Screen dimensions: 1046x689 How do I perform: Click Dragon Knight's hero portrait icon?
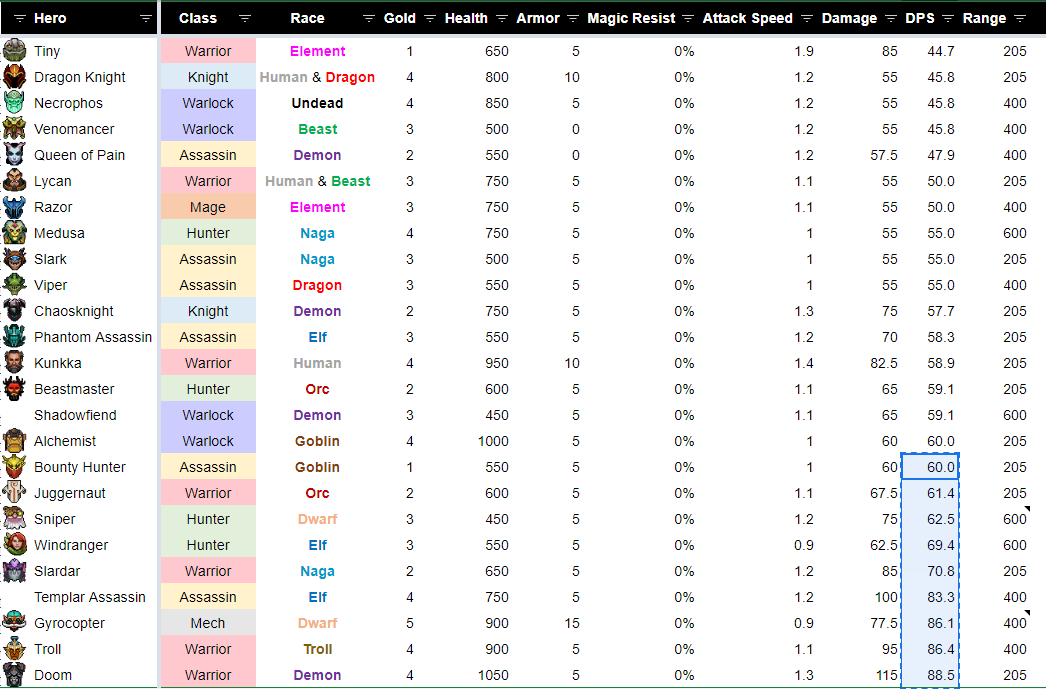pyautogui.click(x=14, y=77)
